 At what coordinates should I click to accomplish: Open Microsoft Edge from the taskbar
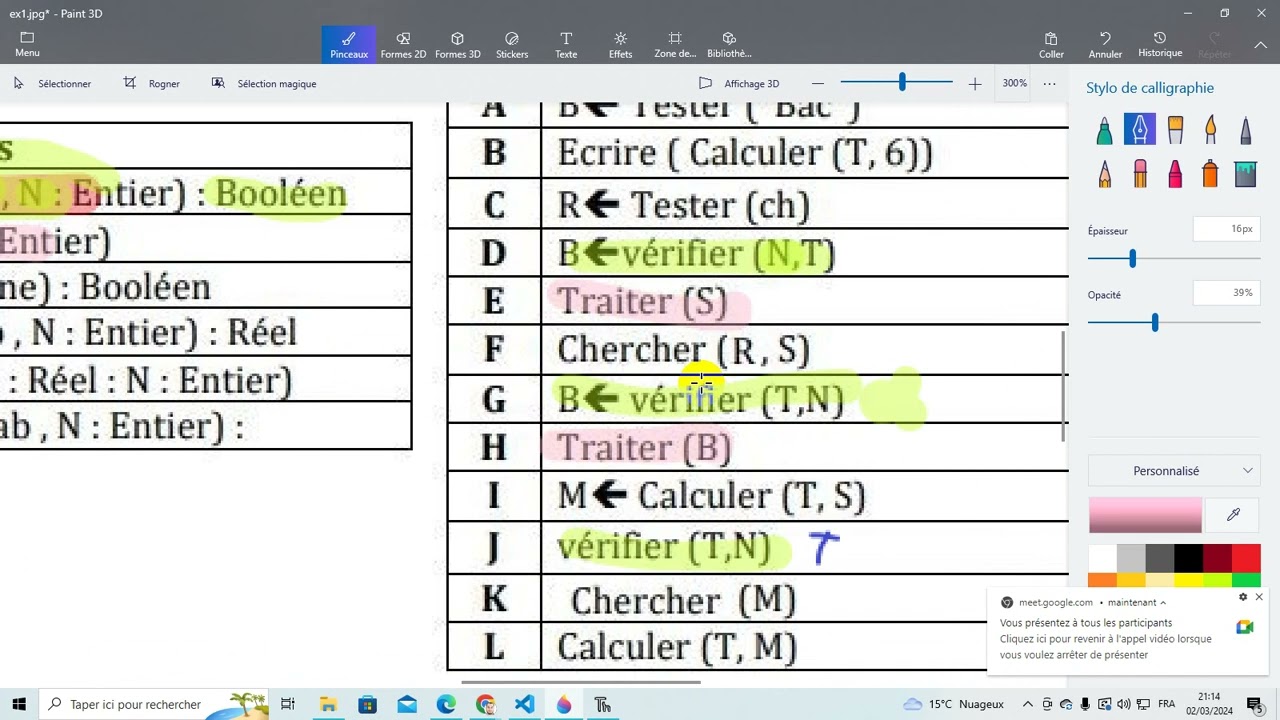pos(446,704)
